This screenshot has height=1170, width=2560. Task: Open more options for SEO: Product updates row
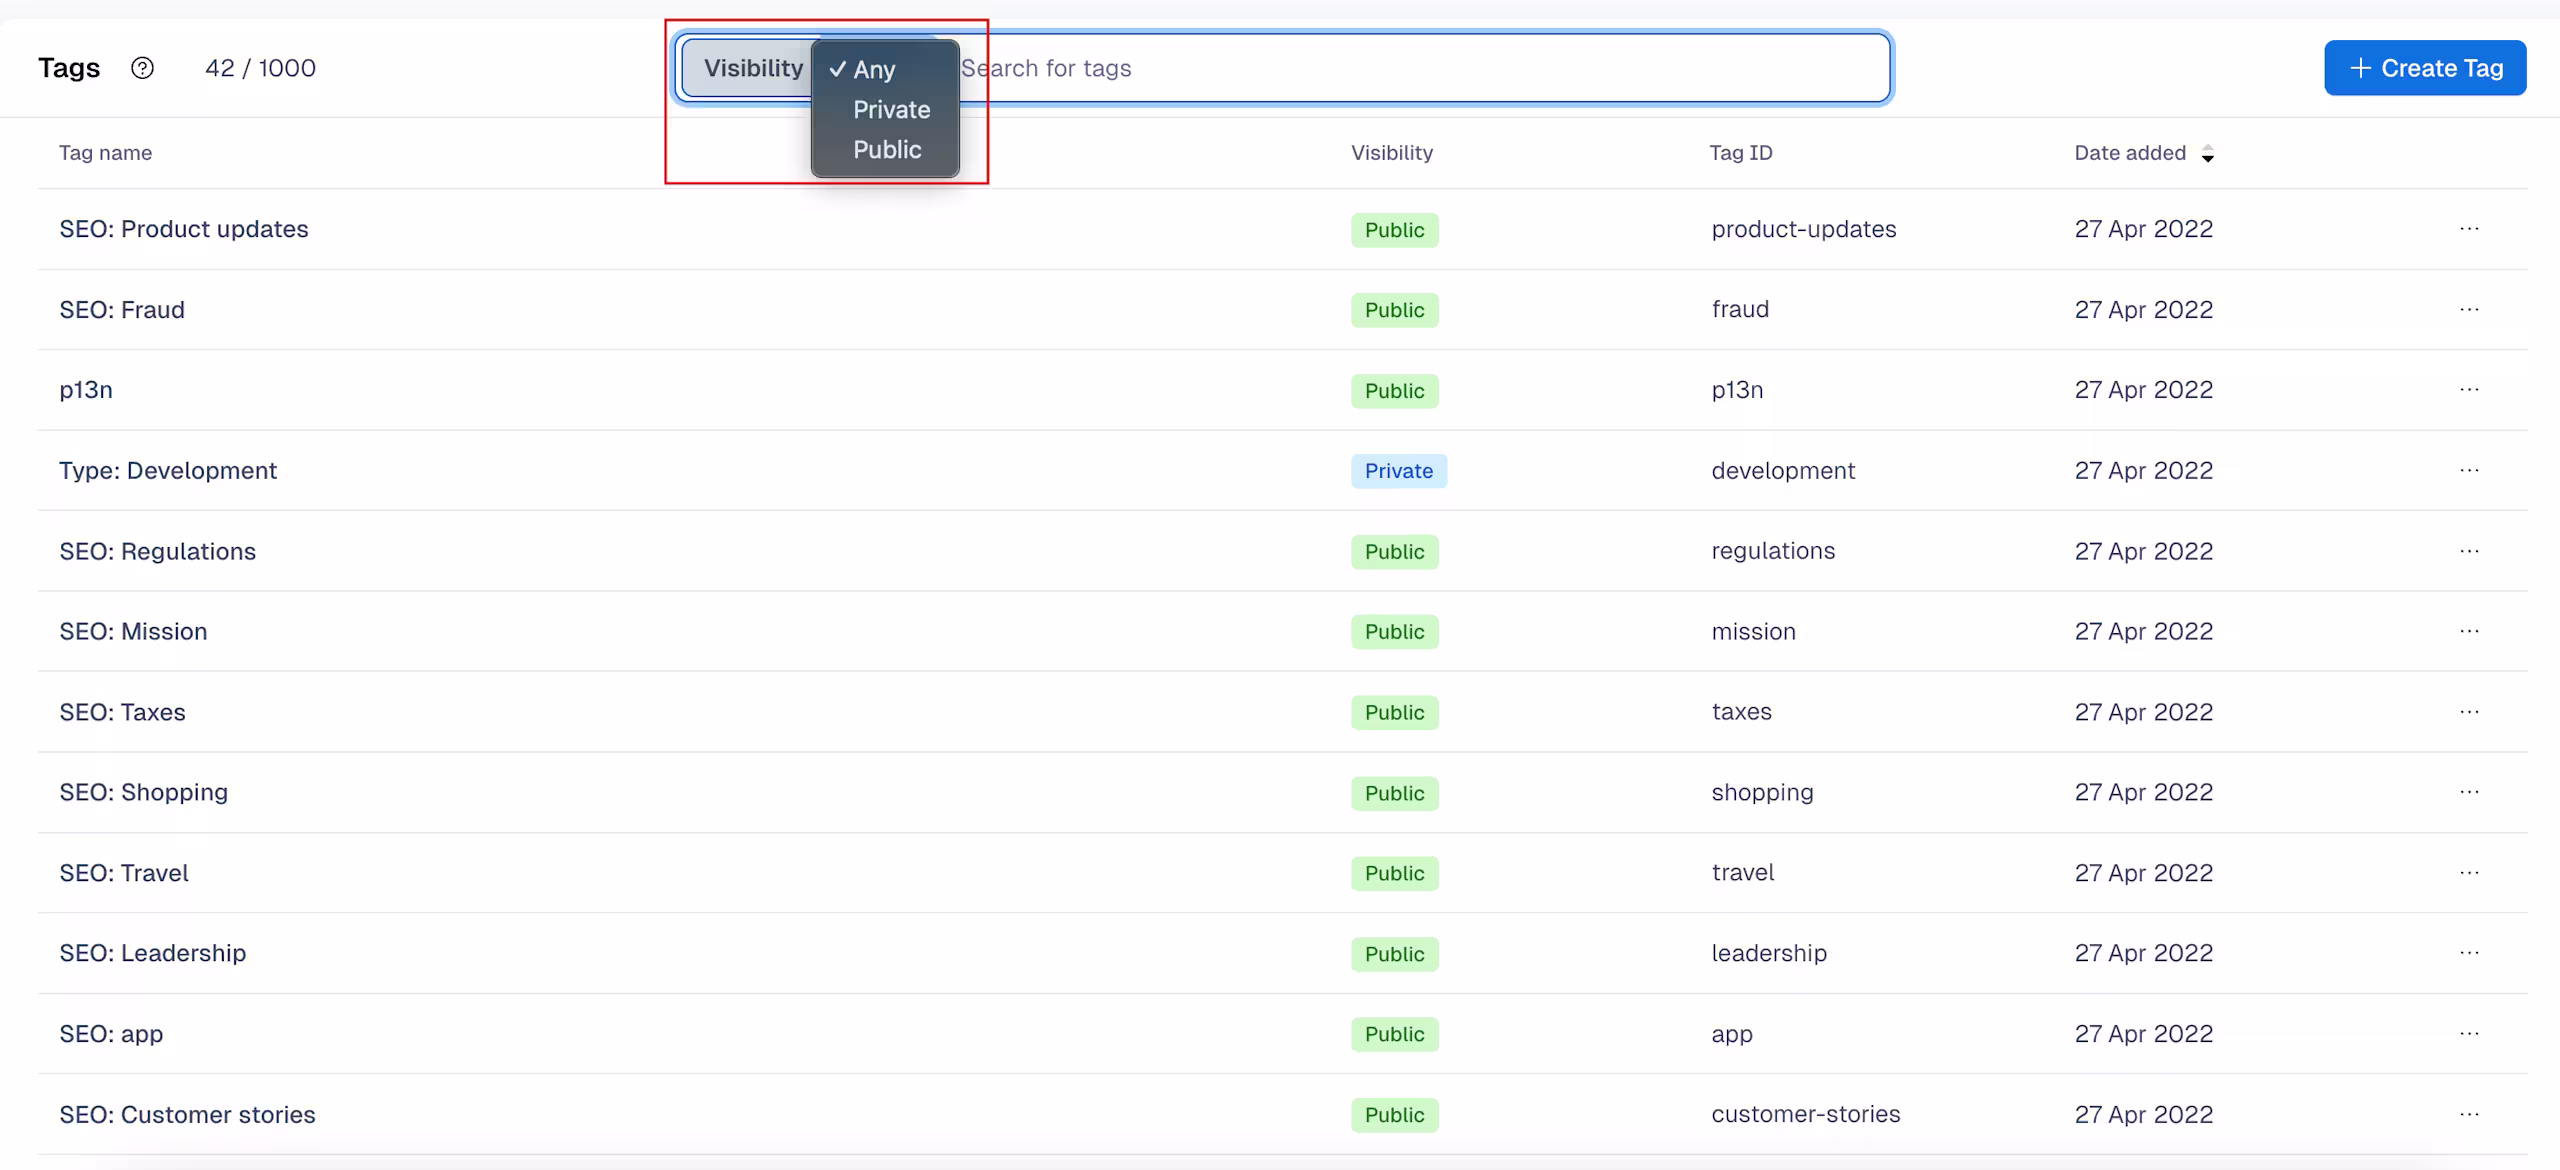point(2469,229)
